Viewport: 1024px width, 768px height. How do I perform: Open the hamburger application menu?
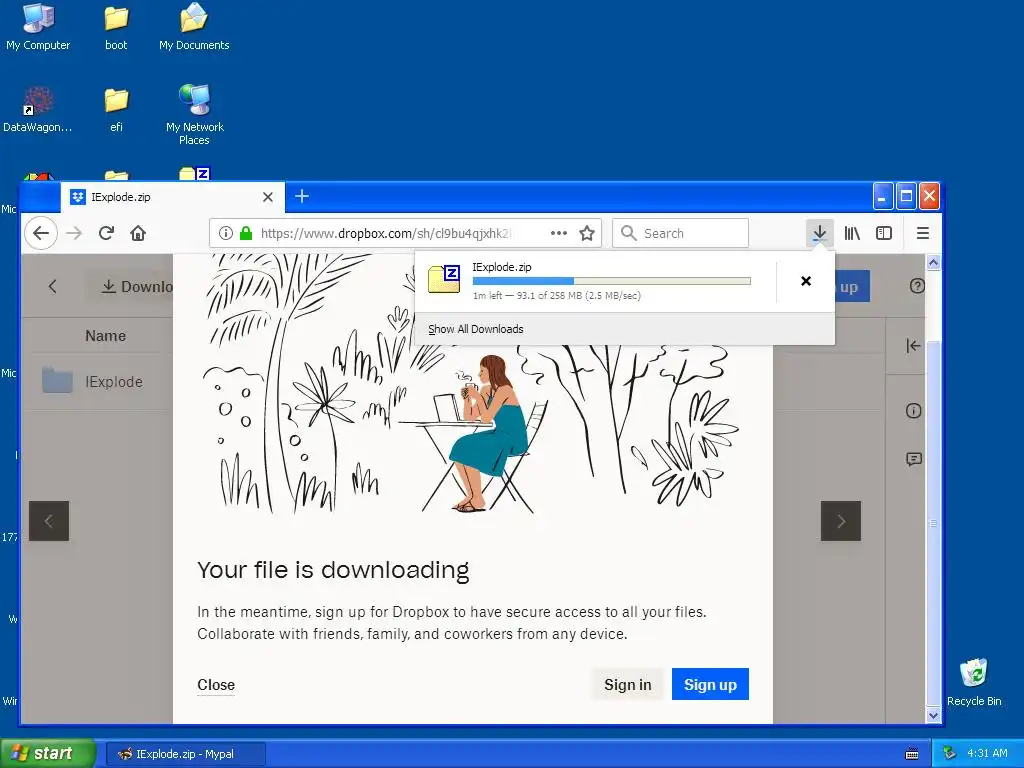(923, 233)
